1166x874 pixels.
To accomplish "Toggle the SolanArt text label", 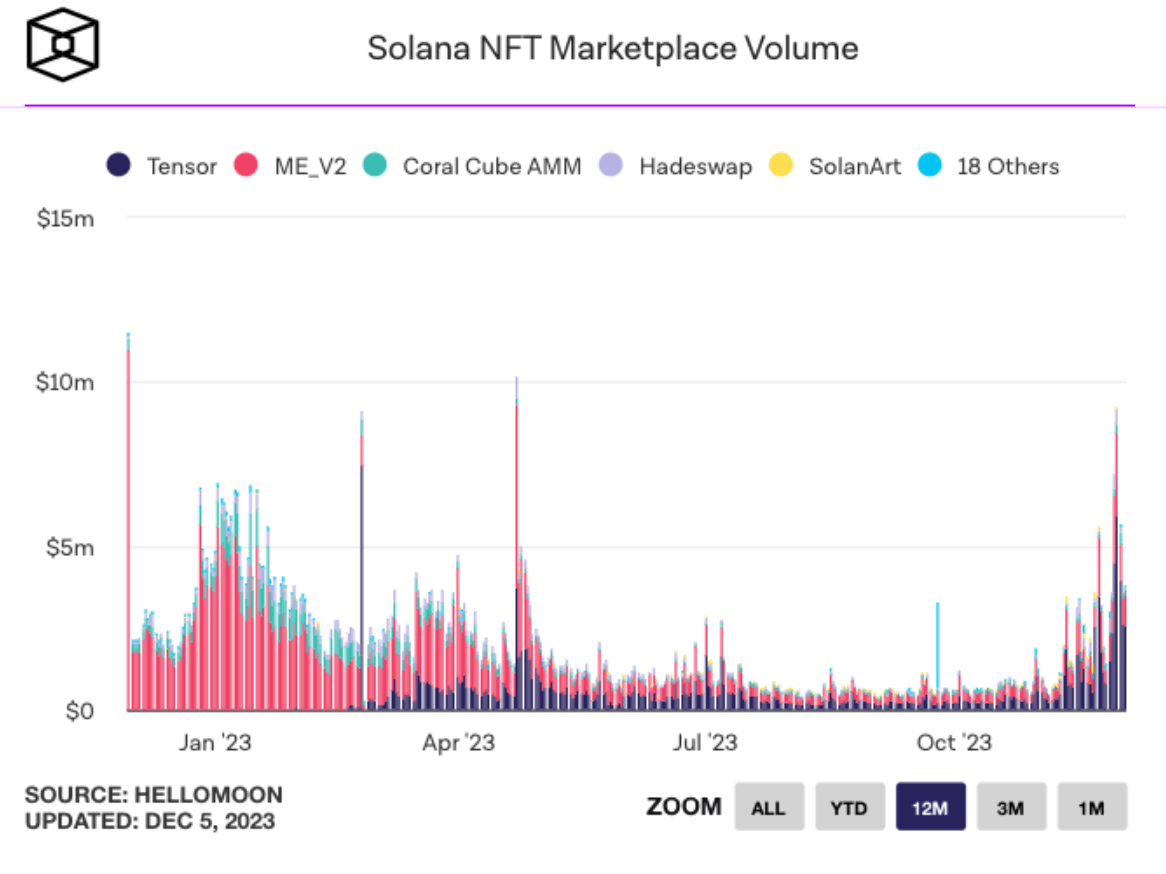I will 854,166.
